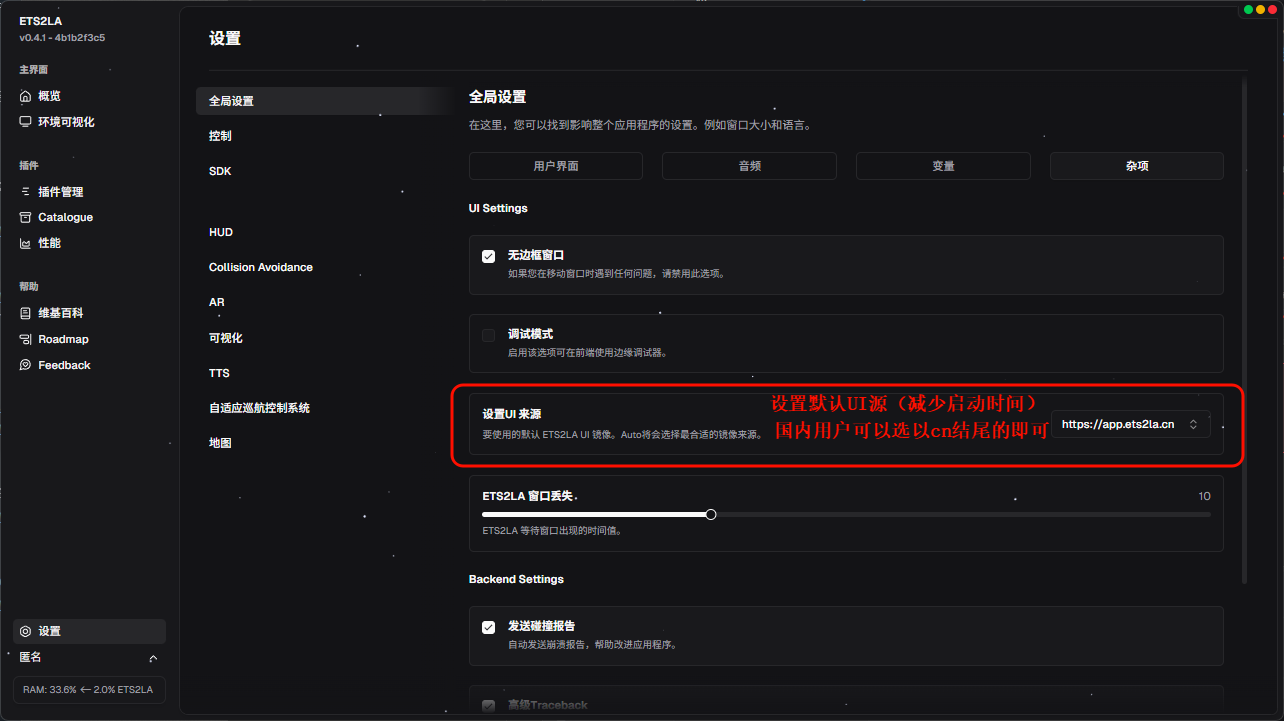Click the 环境可视化 monitor icon
The width and height of the screenshot is (1284, 721).
[x=26, y=122]
